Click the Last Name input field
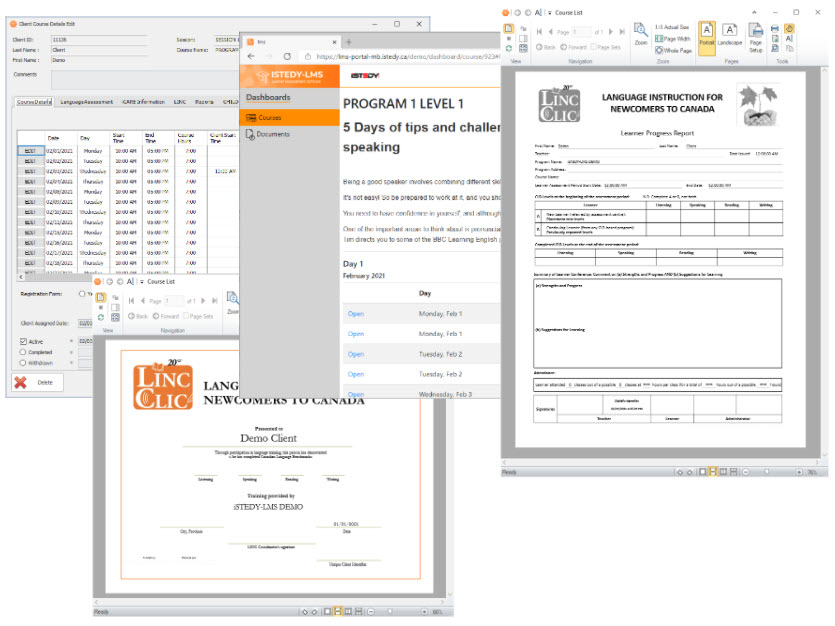Screen dimensions: 835x626 99,50
